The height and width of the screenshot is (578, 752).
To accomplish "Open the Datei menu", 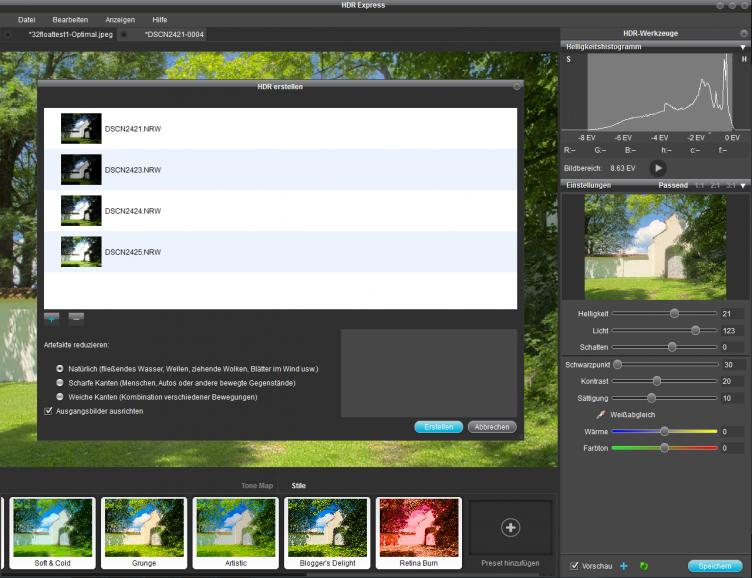I will click(26, 20).
